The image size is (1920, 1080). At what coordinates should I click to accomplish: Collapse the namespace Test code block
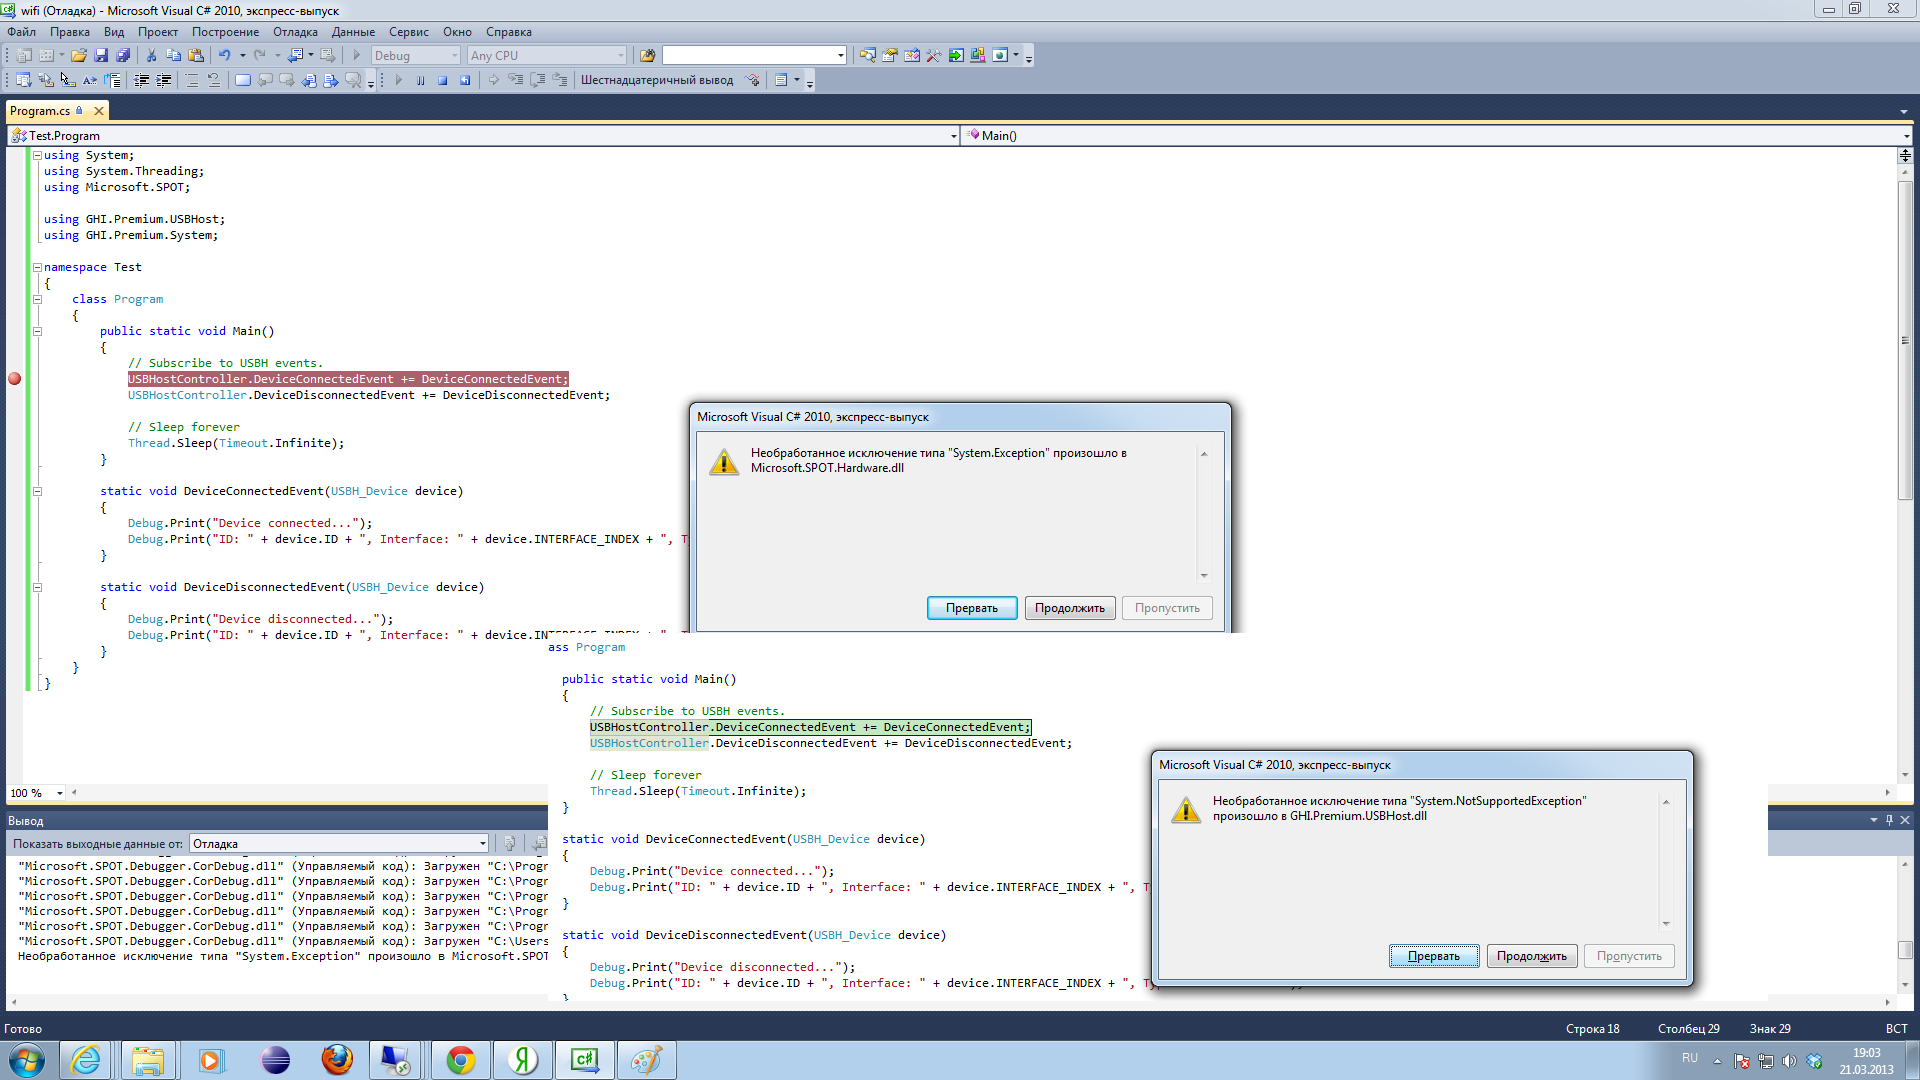coord(37,267)
